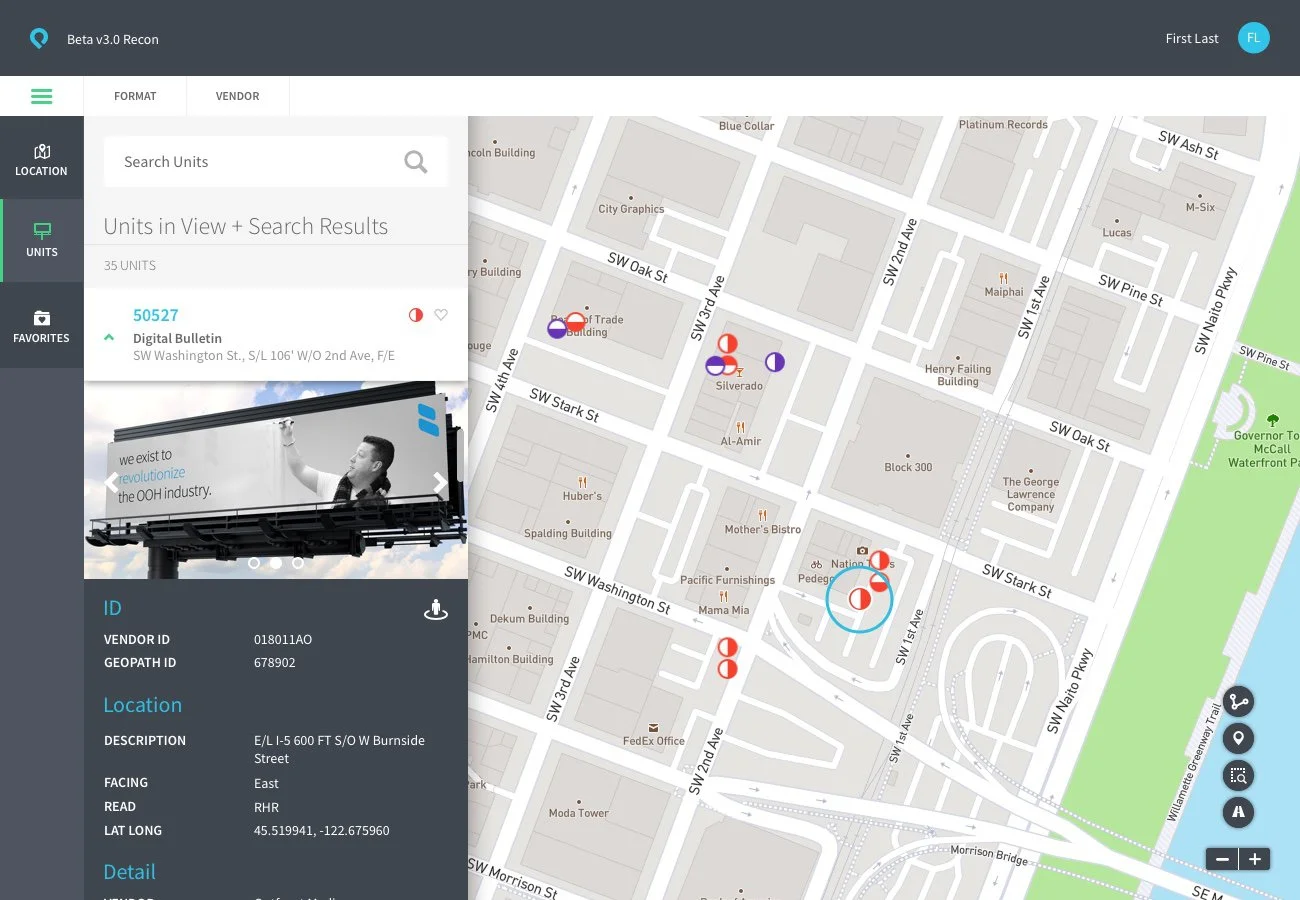This screenshot has width=1300, height=900.
Task: Select second carousel dot
Action: pos(276,563)
